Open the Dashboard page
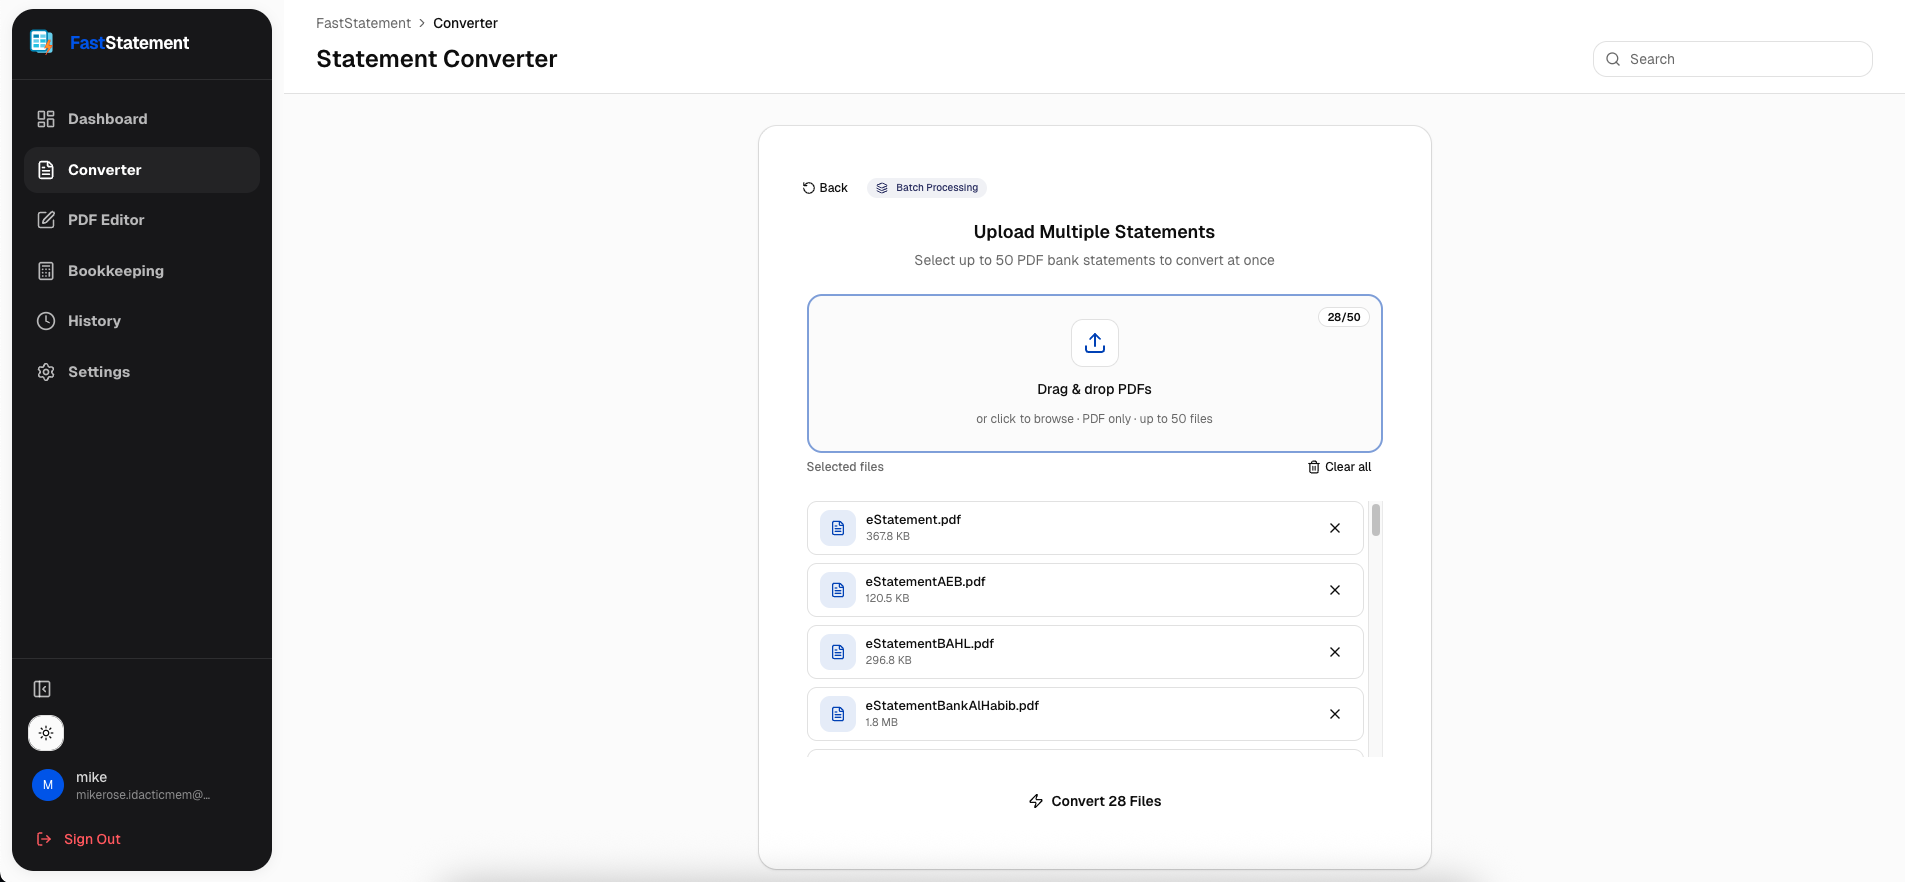1905x882 pixels. (x=107, y=119)
